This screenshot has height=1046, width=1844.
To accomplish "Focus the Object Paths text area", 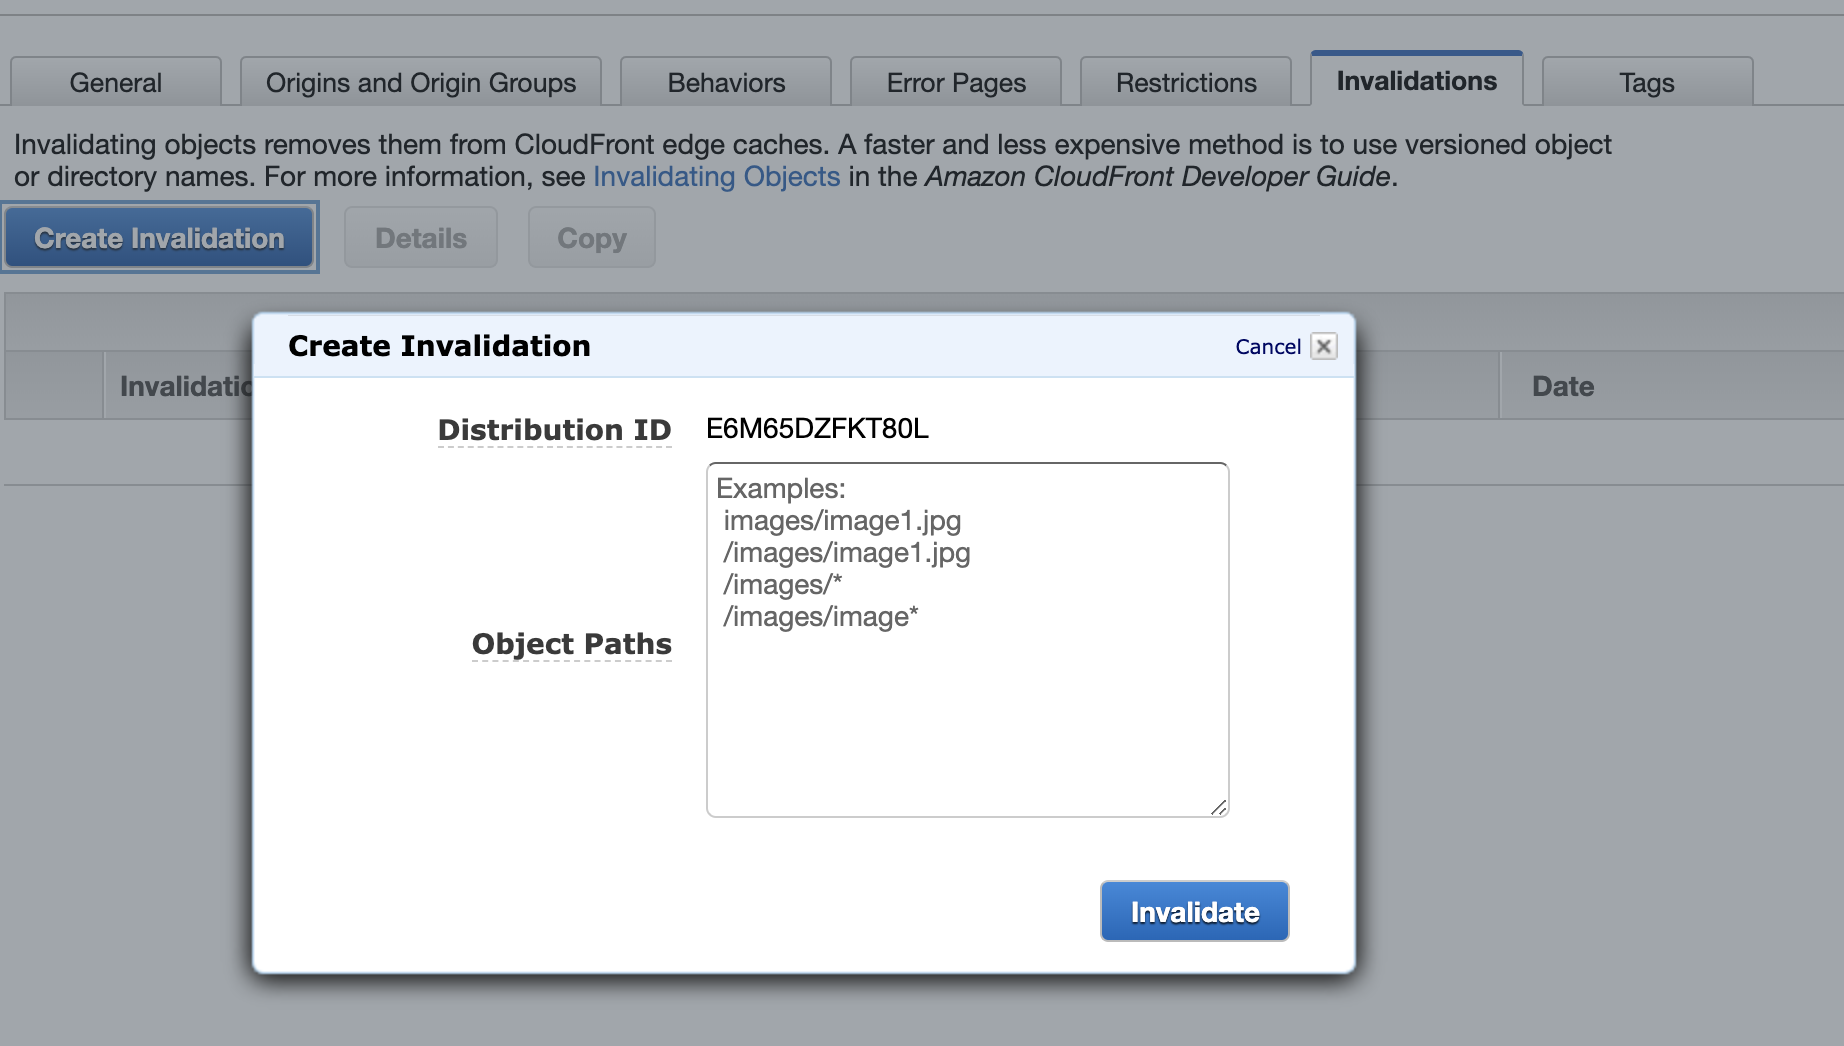I will point(967,700).
